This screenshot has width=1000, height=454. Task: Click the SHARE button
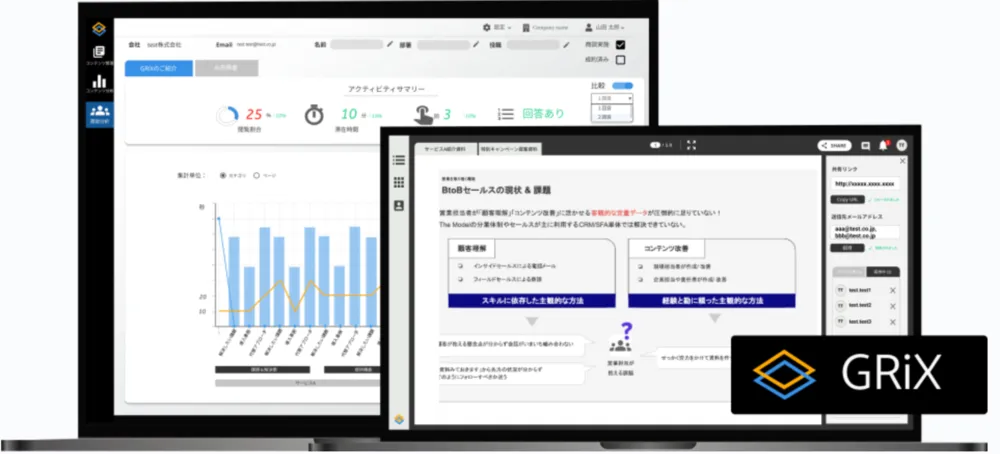coord(834,145)
